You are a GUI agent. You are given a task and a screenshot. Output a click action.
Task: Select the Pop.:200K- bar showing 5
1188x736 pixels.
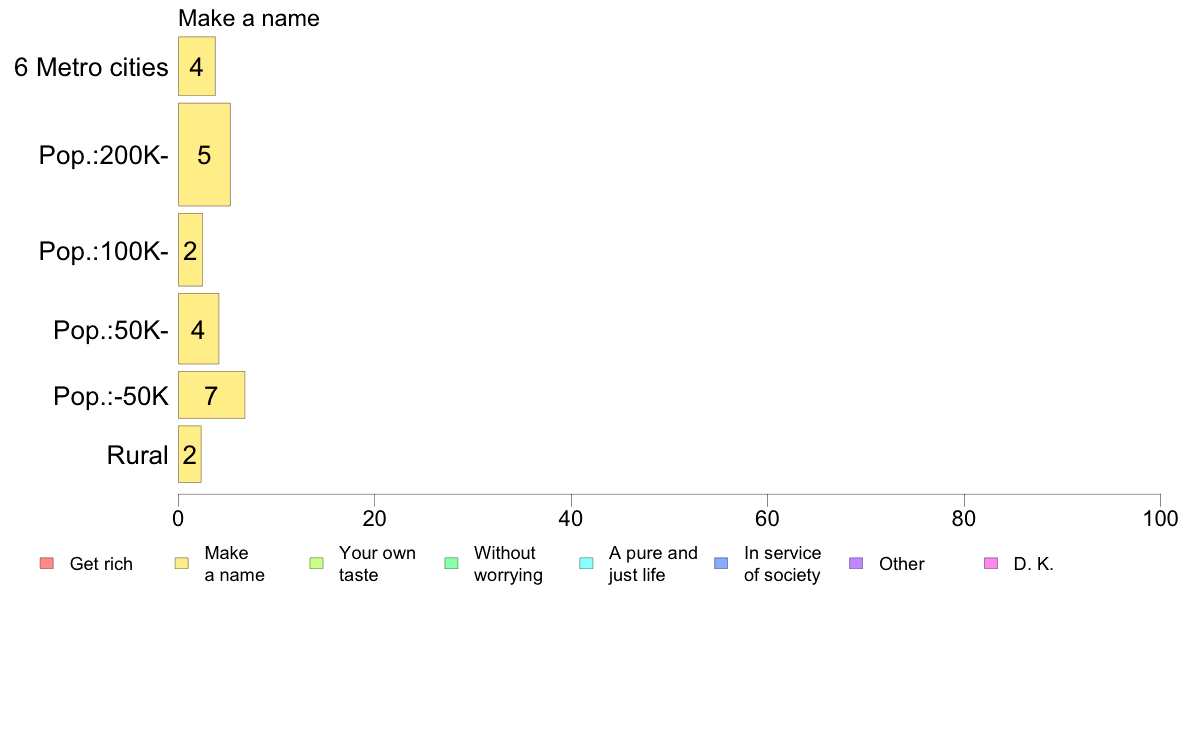point(205,155)
